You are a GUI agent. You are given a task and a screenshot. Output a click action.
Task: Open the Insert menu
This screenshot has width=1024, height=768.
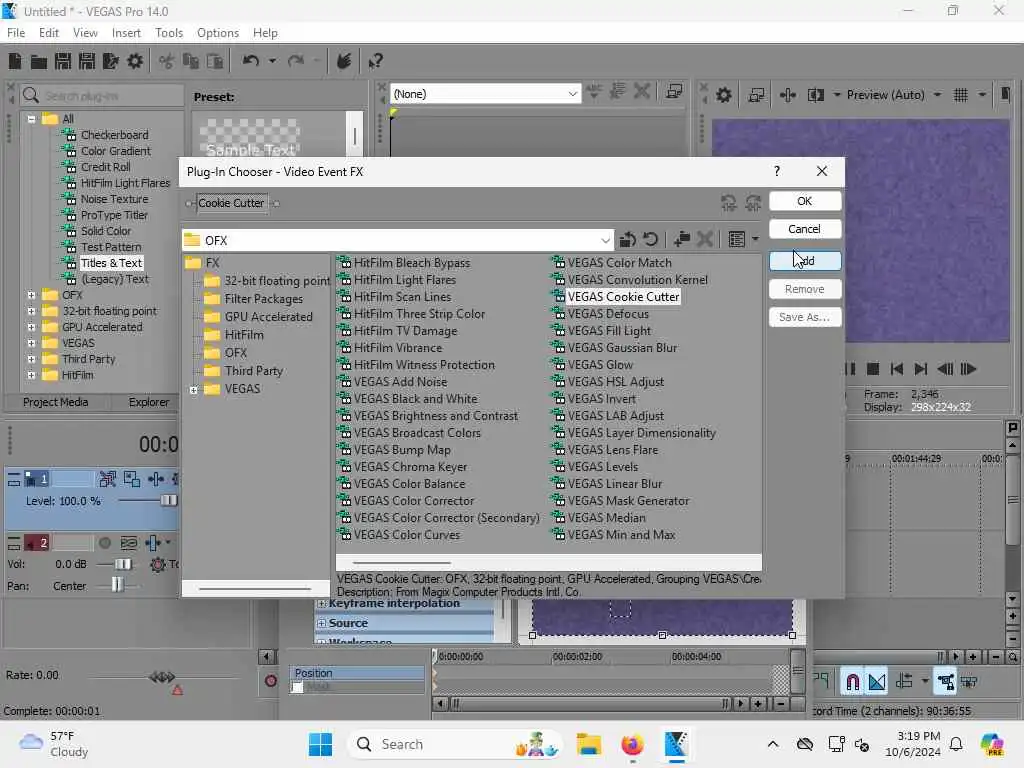pos(126,33)
